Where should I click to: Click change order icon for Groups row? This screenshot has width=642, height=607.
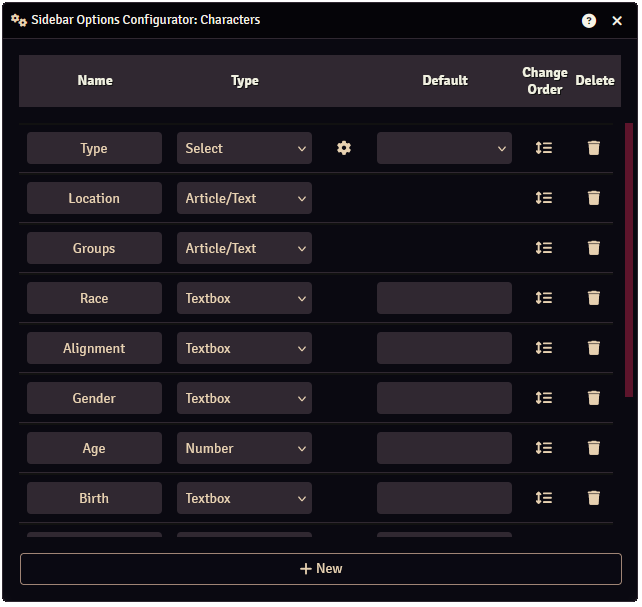543,248
